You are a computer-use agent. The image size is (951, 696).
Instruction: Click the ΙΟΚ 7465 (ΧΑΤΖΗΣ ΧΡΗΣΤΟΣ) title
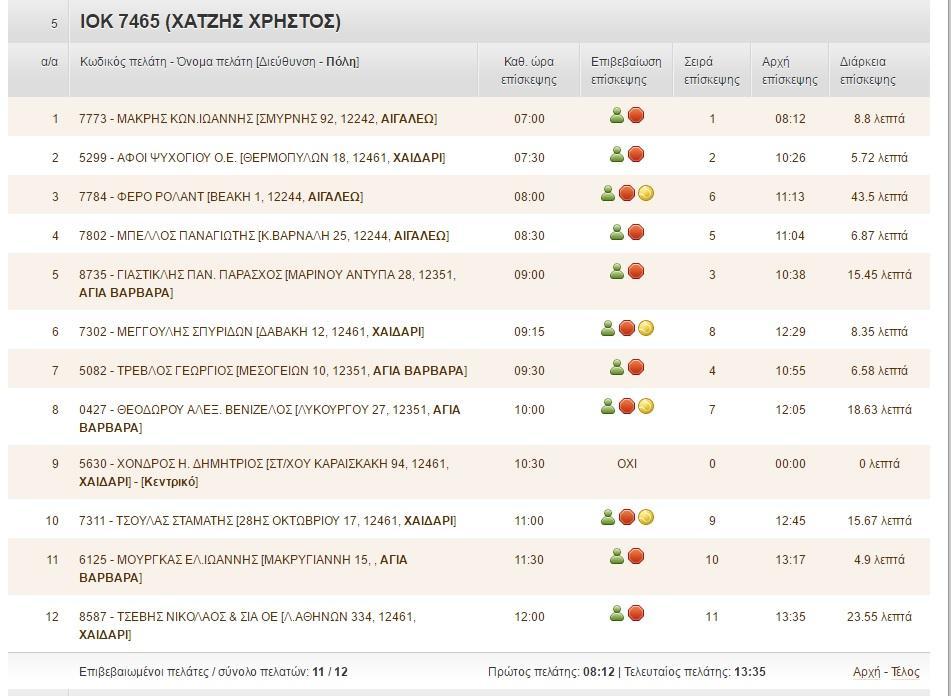tap(210, 22)
